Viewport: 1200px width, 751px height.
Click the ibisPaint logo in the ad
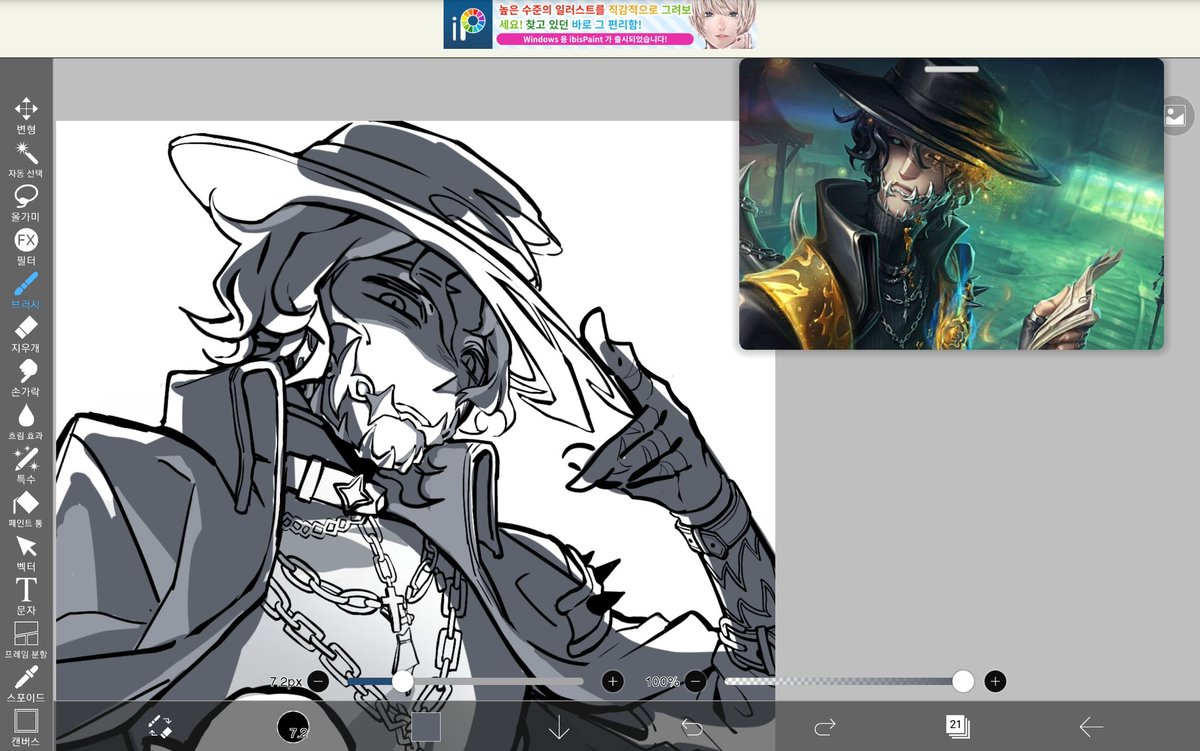coord(468,24)
